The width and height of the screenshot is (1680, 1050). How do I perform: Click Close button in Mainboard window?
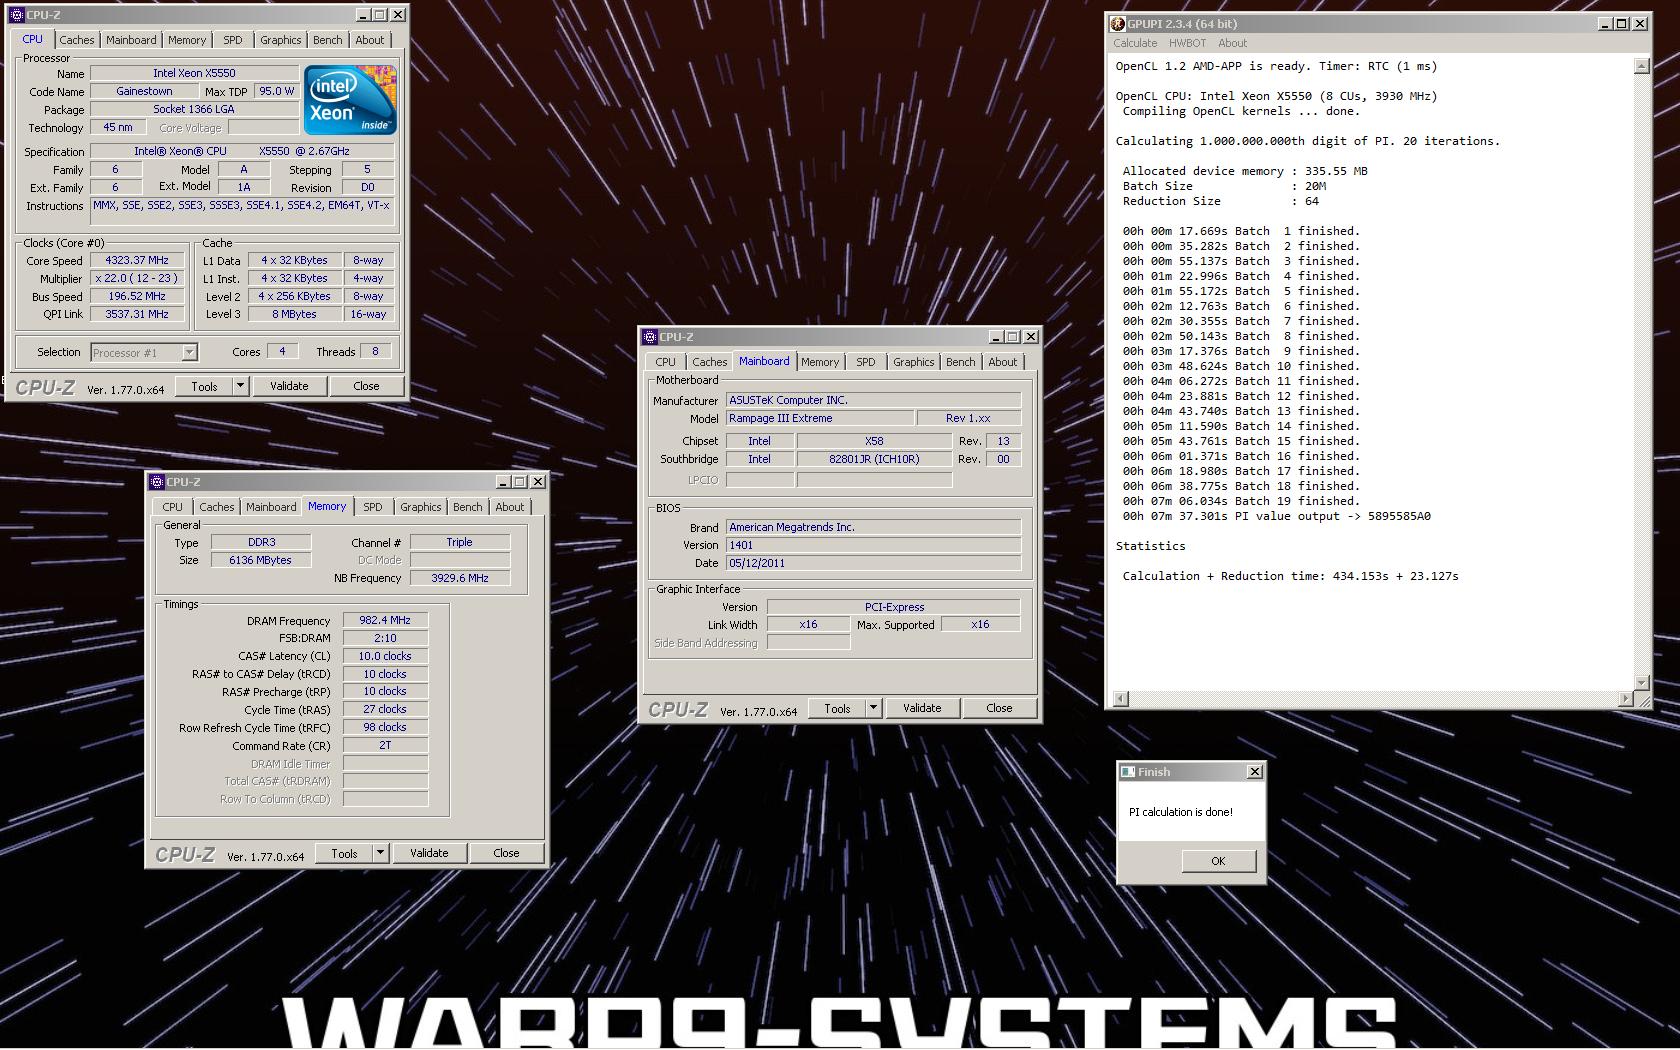(x=999, y=708)
